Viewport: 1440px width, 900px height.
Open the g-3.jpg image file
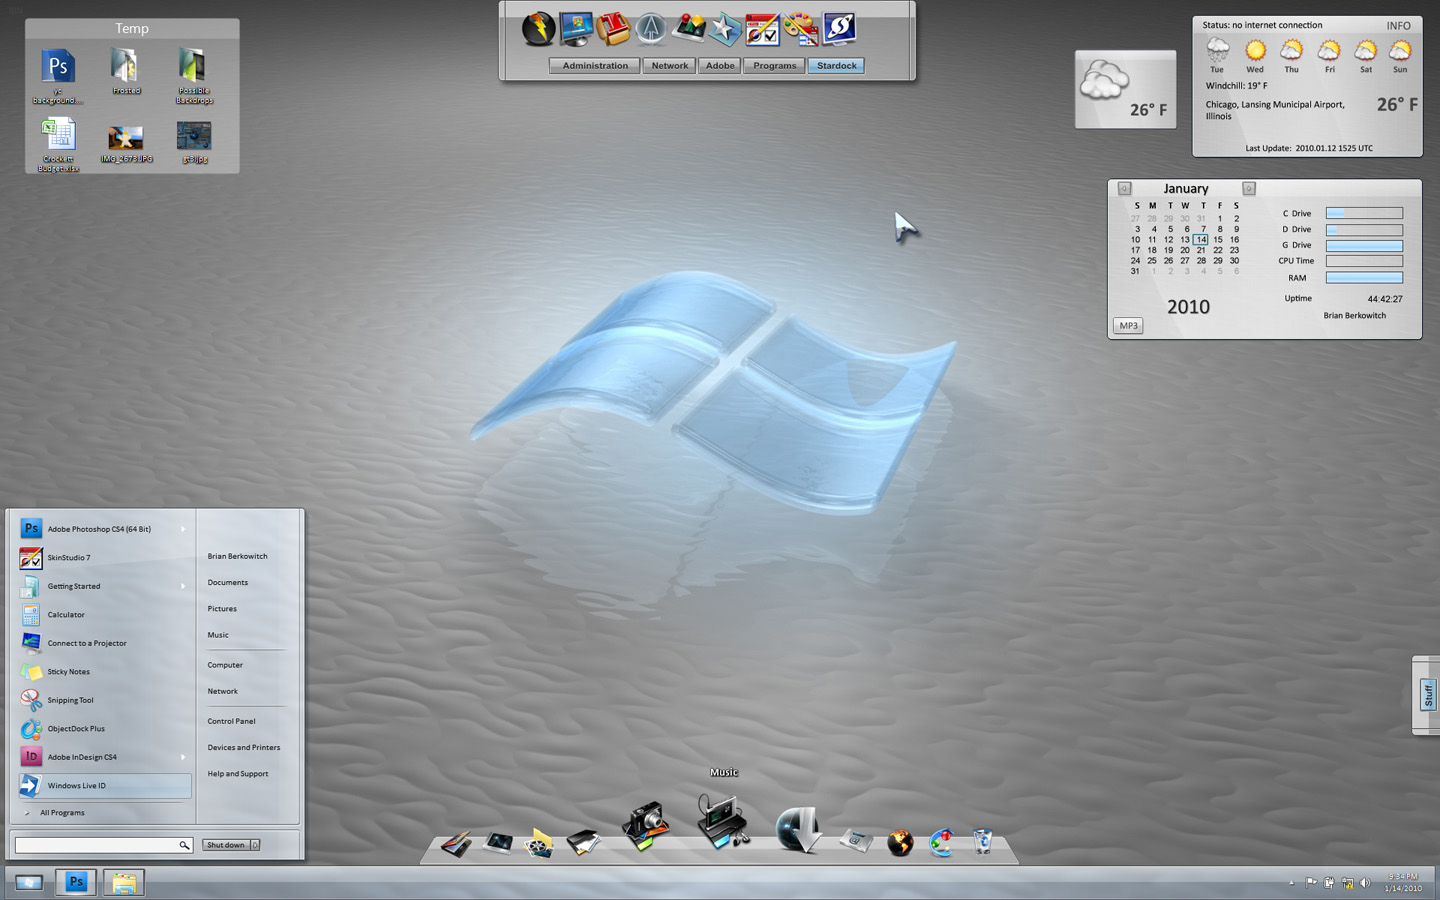tap(194, 143)
